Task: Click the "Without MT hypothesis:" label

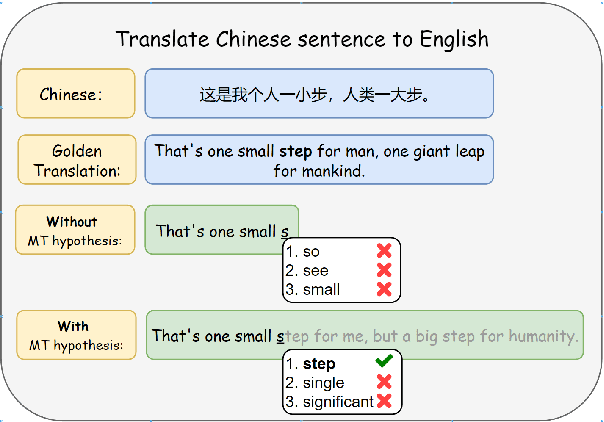Action: point(76,230)
